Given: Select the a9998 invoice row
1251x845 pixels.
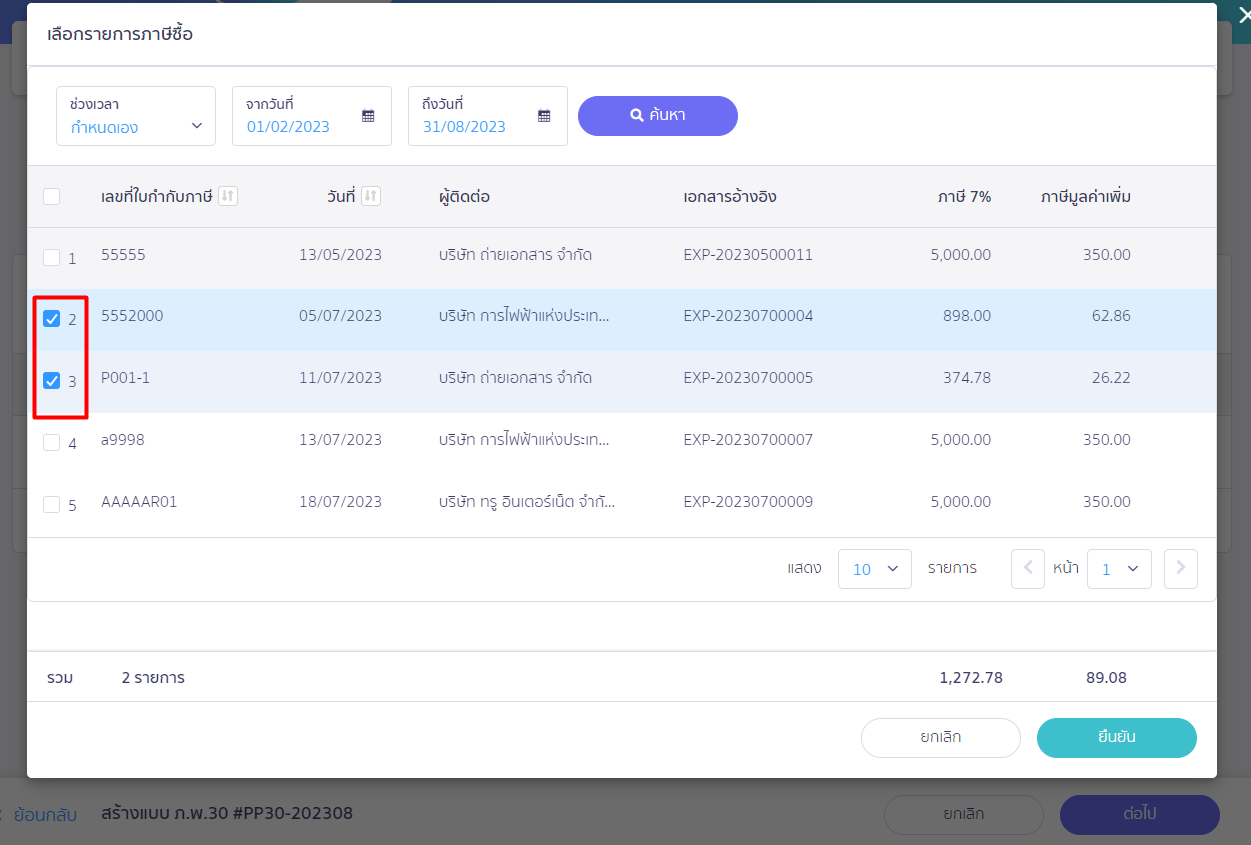Looking at the screenshot, I should [x=622, y=441].
